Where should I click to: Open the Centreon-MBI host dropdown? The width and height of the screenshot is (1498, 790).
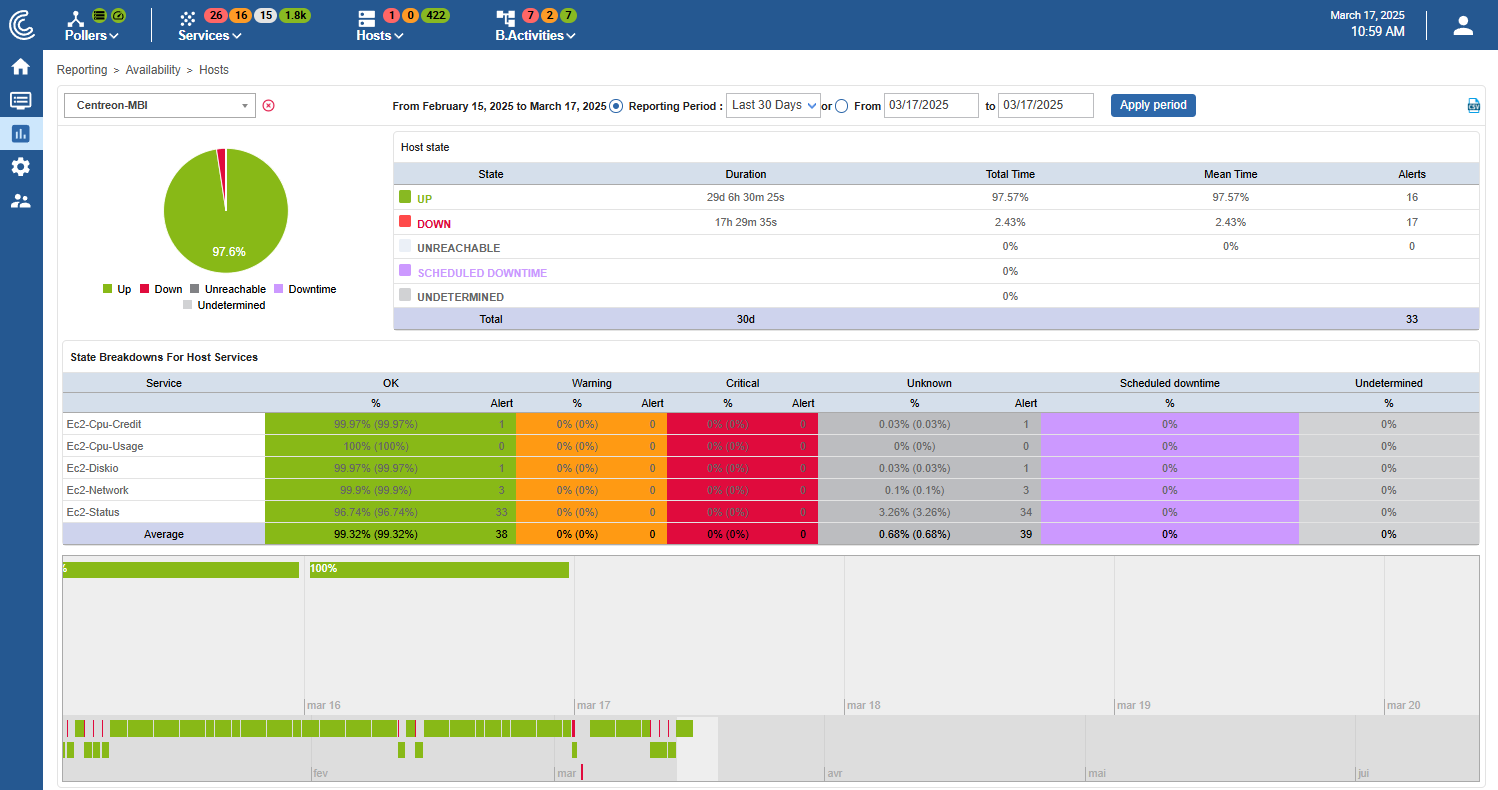point(160,105)
